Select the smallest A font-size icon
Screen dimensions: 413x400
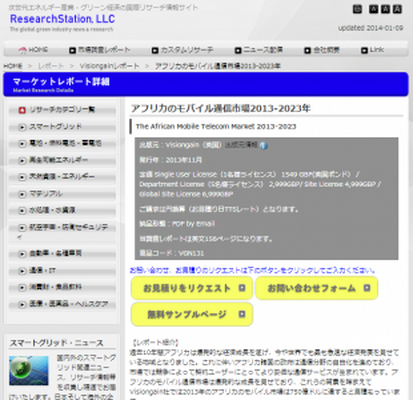374,9
